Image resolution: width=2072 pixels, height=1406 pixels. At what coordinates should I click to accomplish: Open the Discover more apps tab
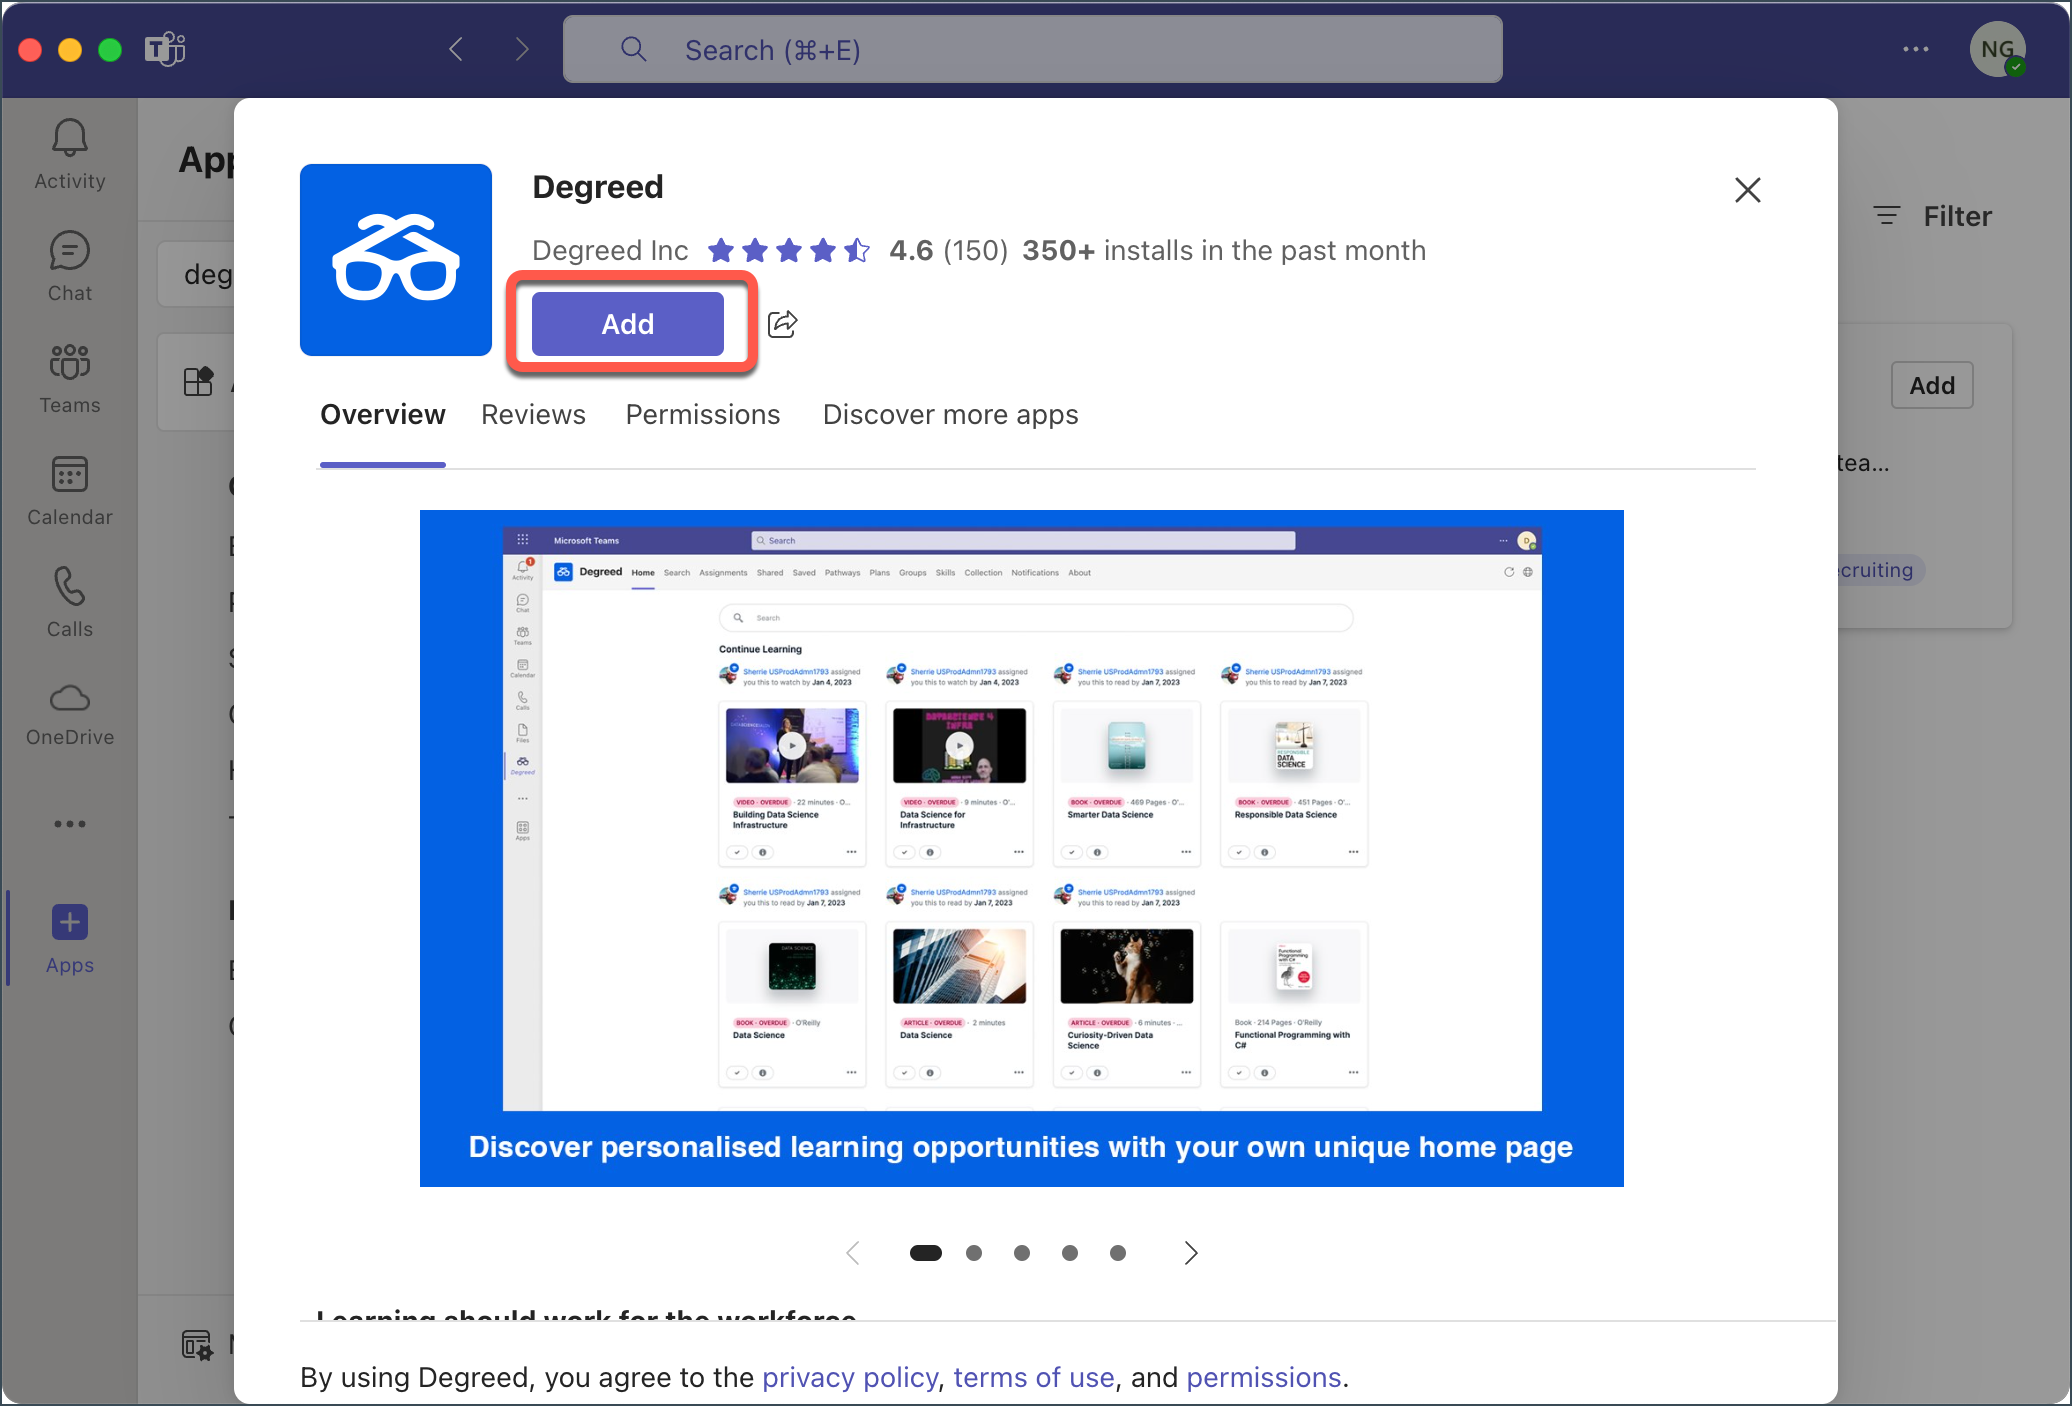pyautogui.click(x=951, y=415)
